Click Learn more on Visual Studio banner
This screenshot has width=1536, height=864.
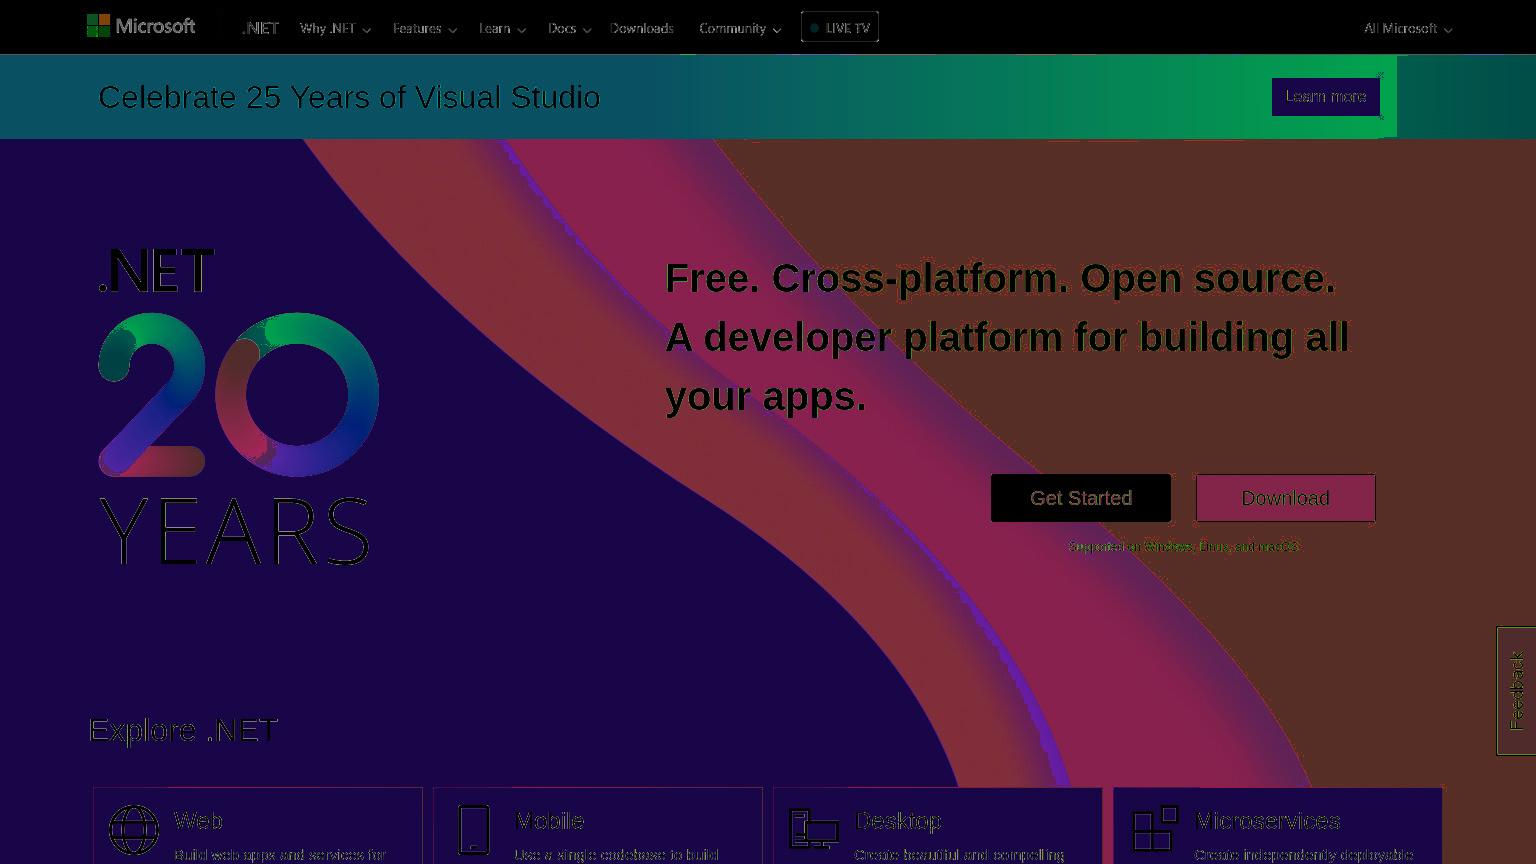tap(1326, 97)
